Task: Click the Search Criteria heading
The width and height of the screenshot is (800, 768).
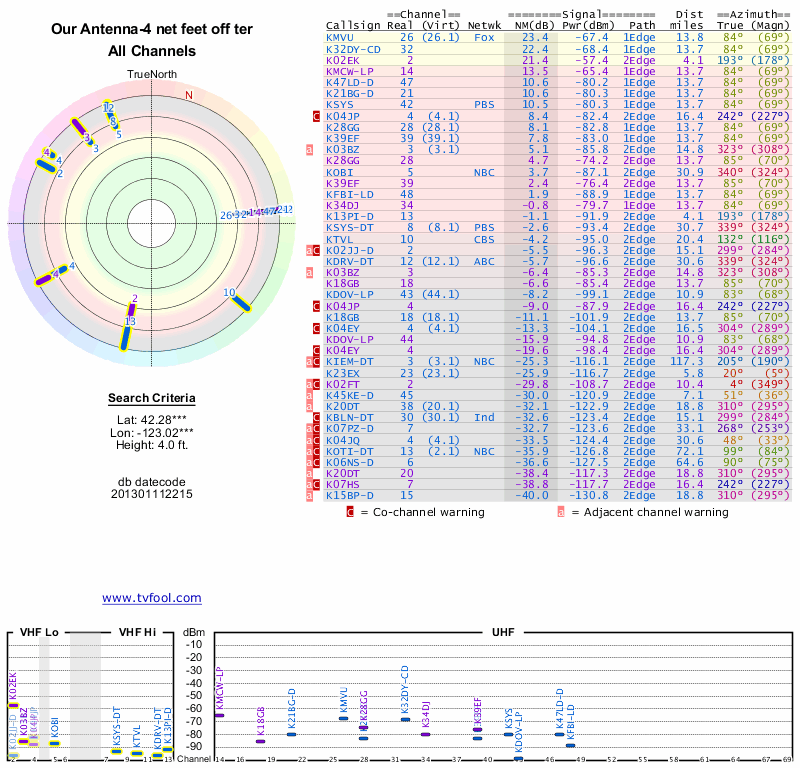Action: (152, 399)
